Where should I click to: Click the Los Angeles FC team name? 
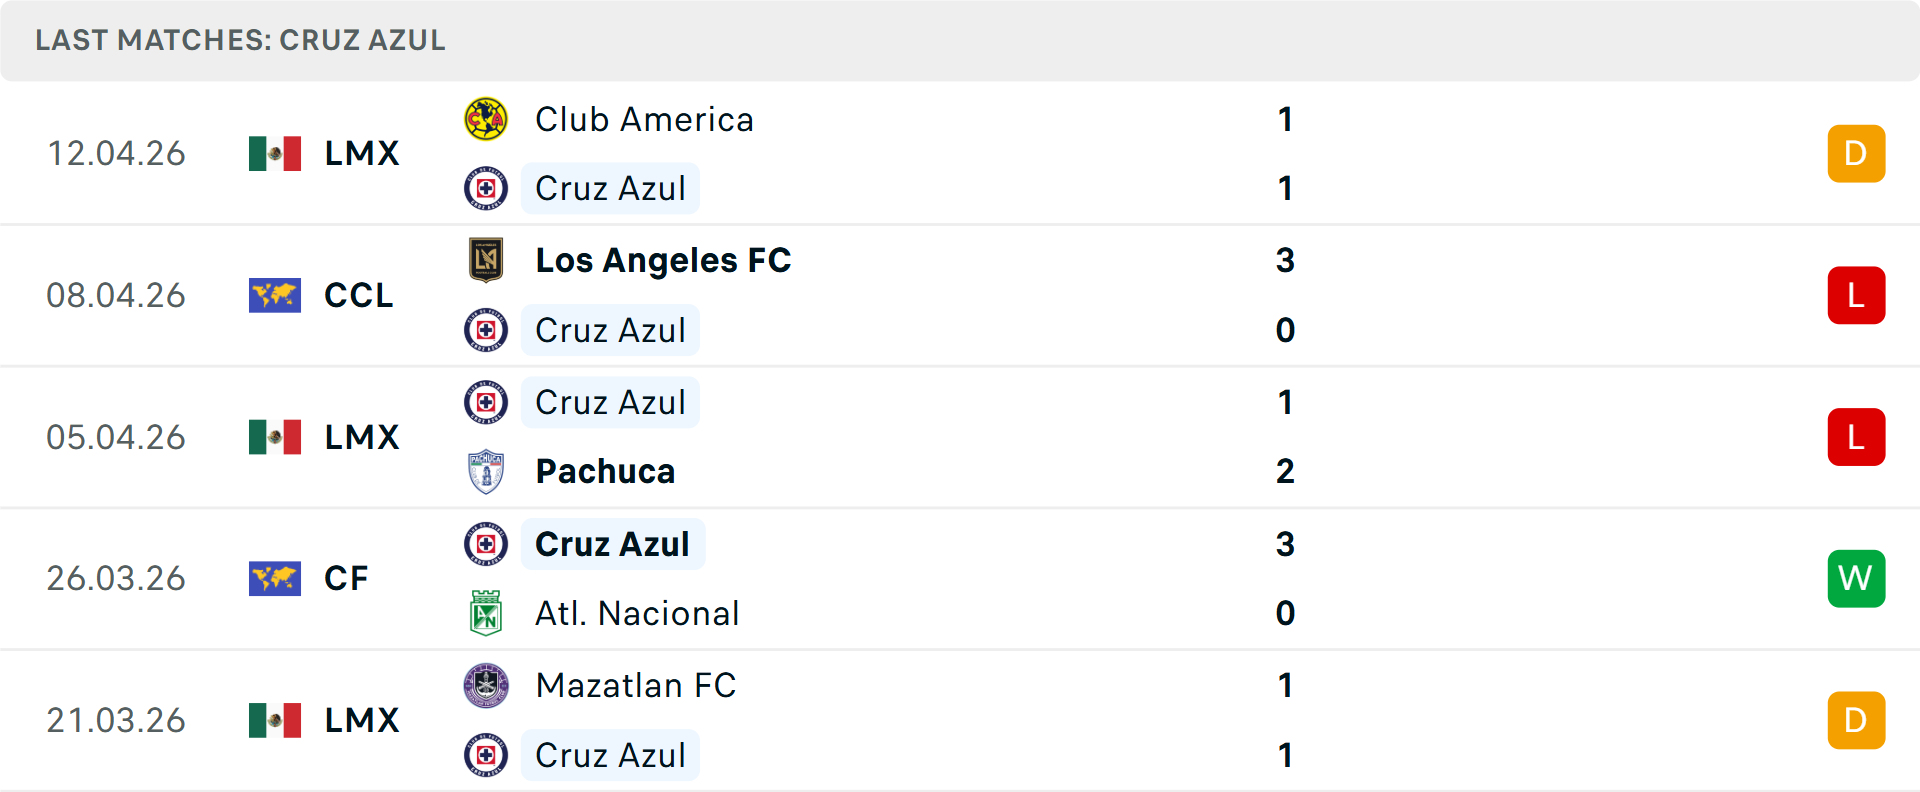(x=663, y=261)
